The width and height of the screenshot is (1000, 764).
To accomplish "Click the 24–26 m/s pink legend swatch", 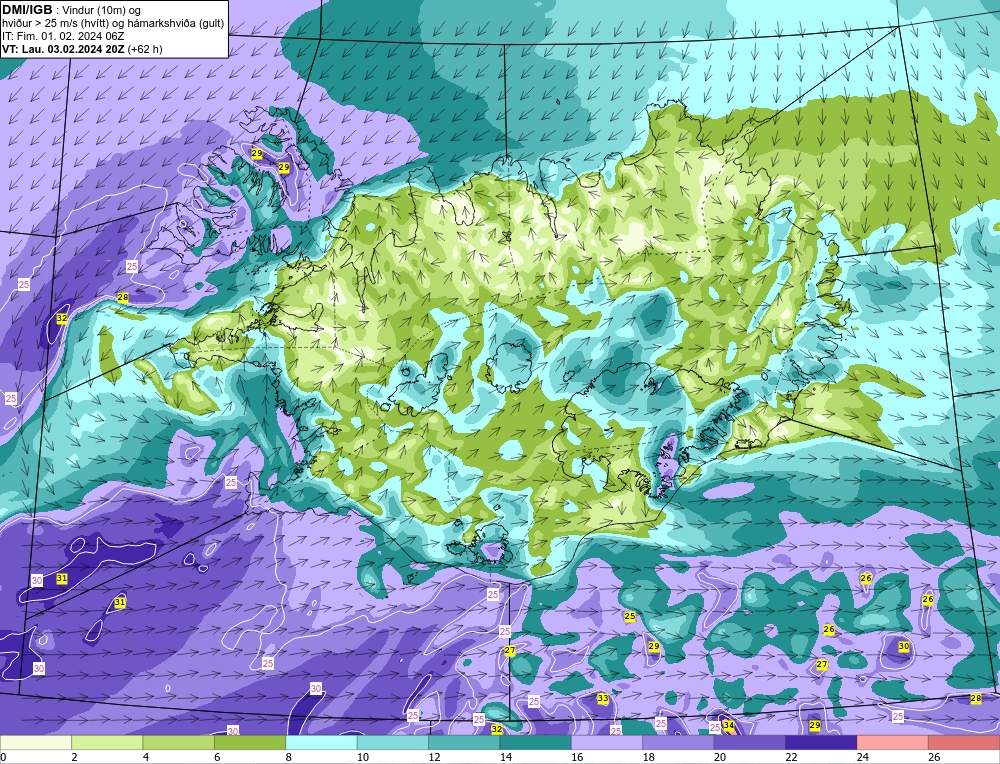I will point(893,743).
